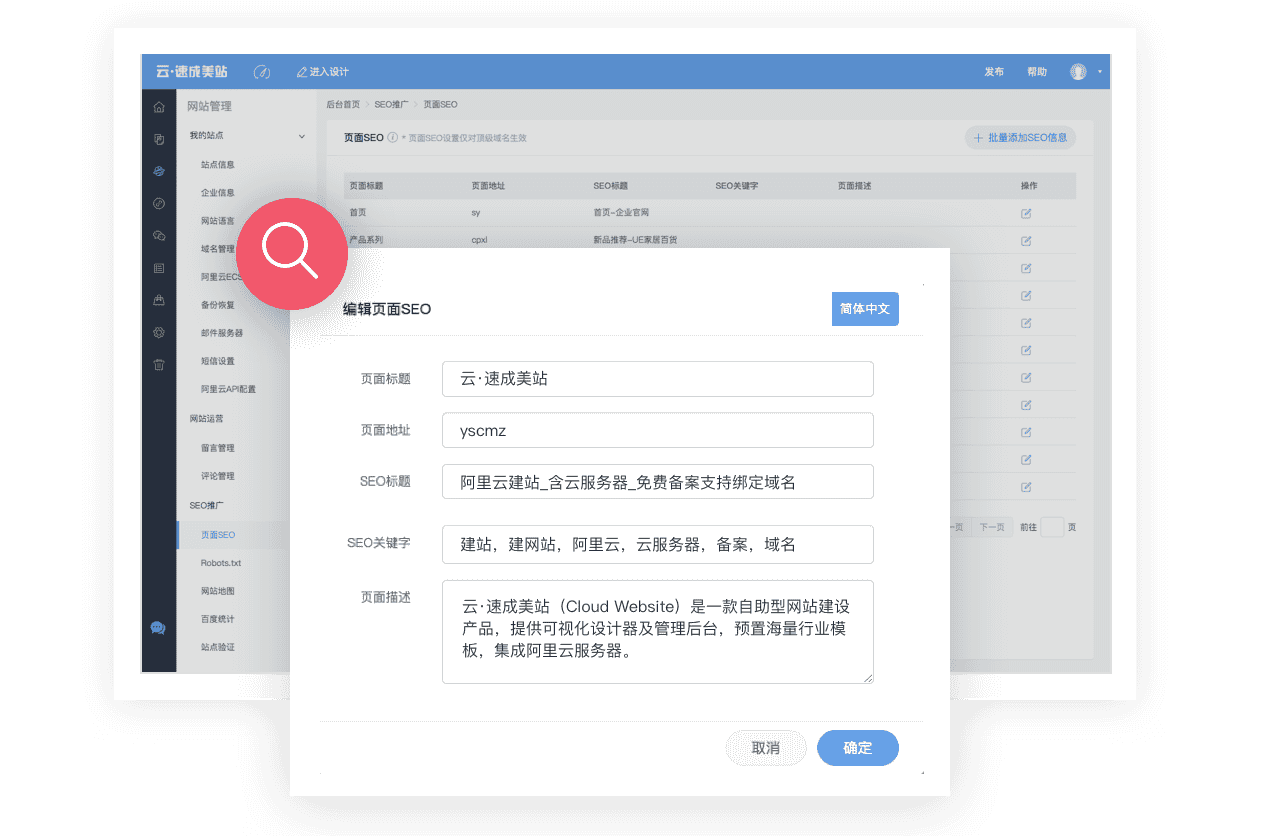Click 帮助 in the top bar

point(1037,72)
